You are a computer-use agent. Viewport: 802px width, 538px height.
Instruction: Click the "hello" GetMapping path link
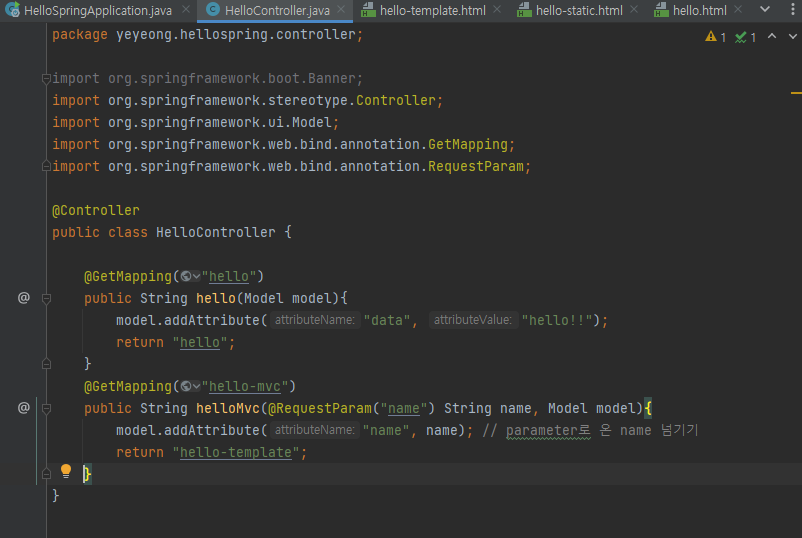point(229,276)
